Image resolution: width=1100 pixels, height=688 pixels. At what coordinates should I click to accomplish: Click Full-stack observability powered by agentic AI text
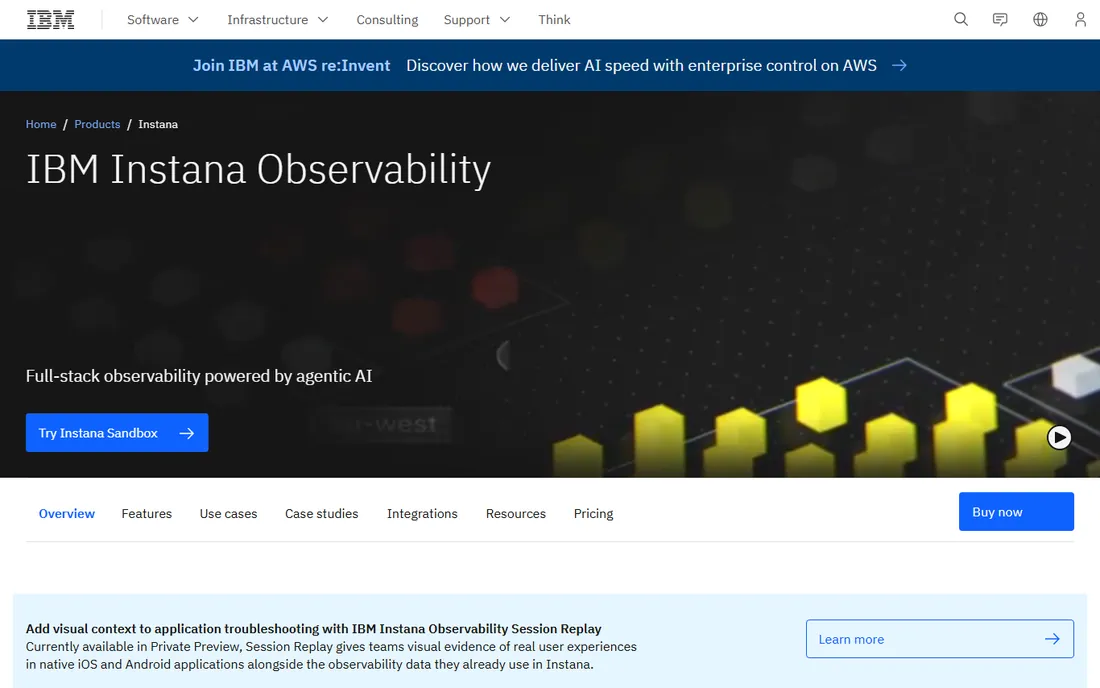199,376
